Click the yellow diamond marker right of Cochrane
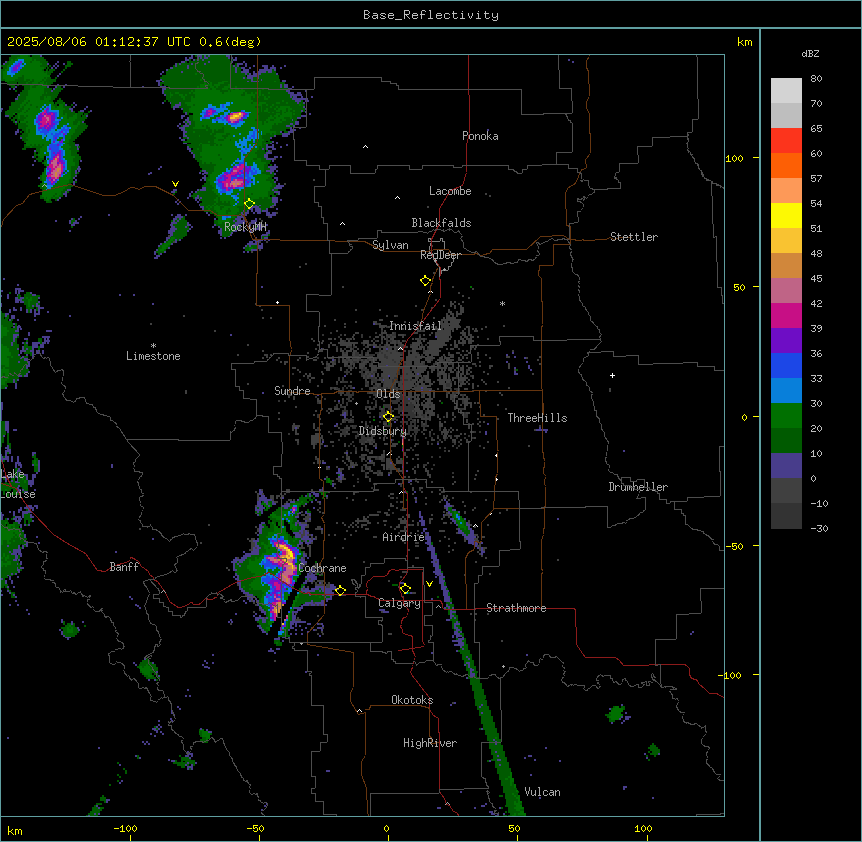This screenshot has width=862, height=842. 340,590
